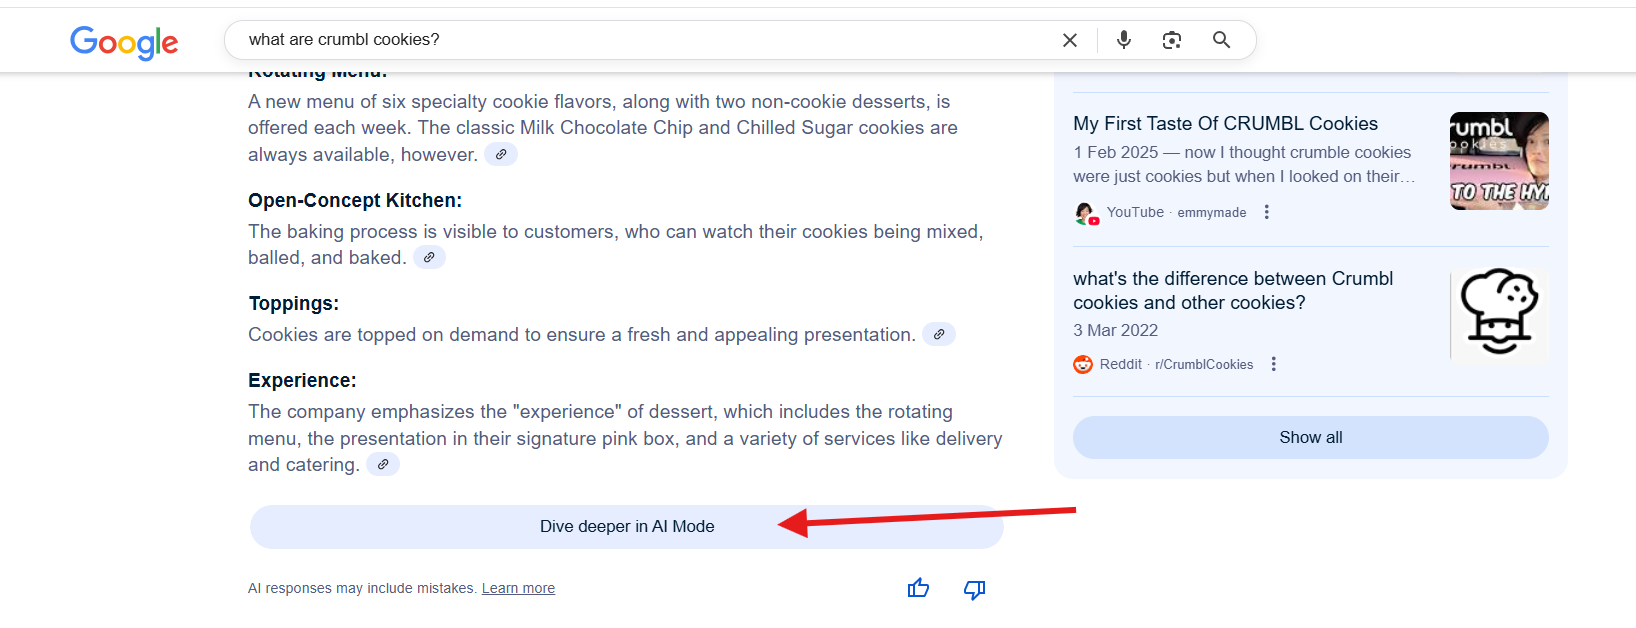1636x628 pixels.
Task: Click Dive deeper in AI Mode
Action: [626, 527]
